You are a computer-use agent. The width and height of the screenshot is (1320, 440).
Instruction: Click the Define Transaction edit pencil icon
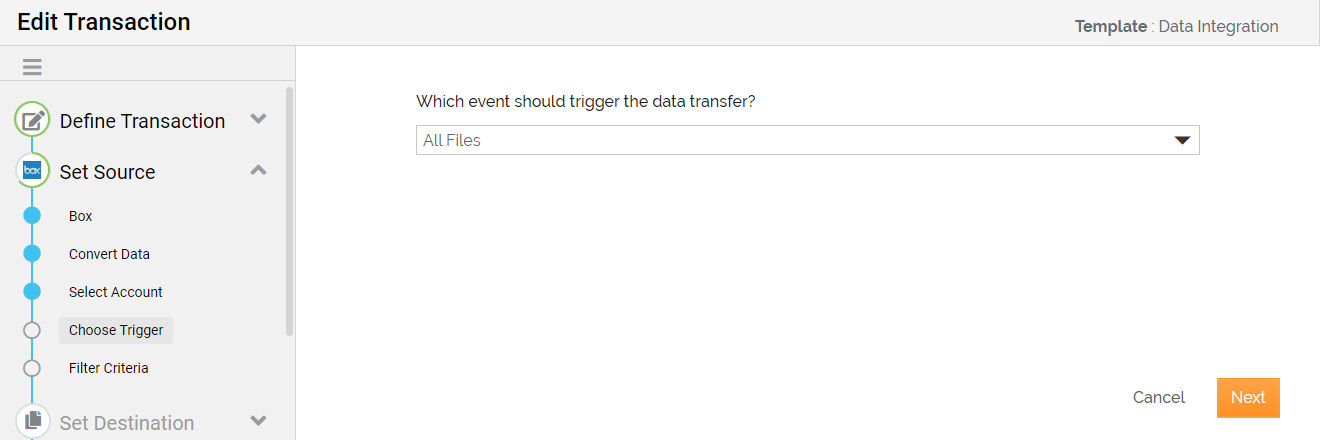point(32,121)
